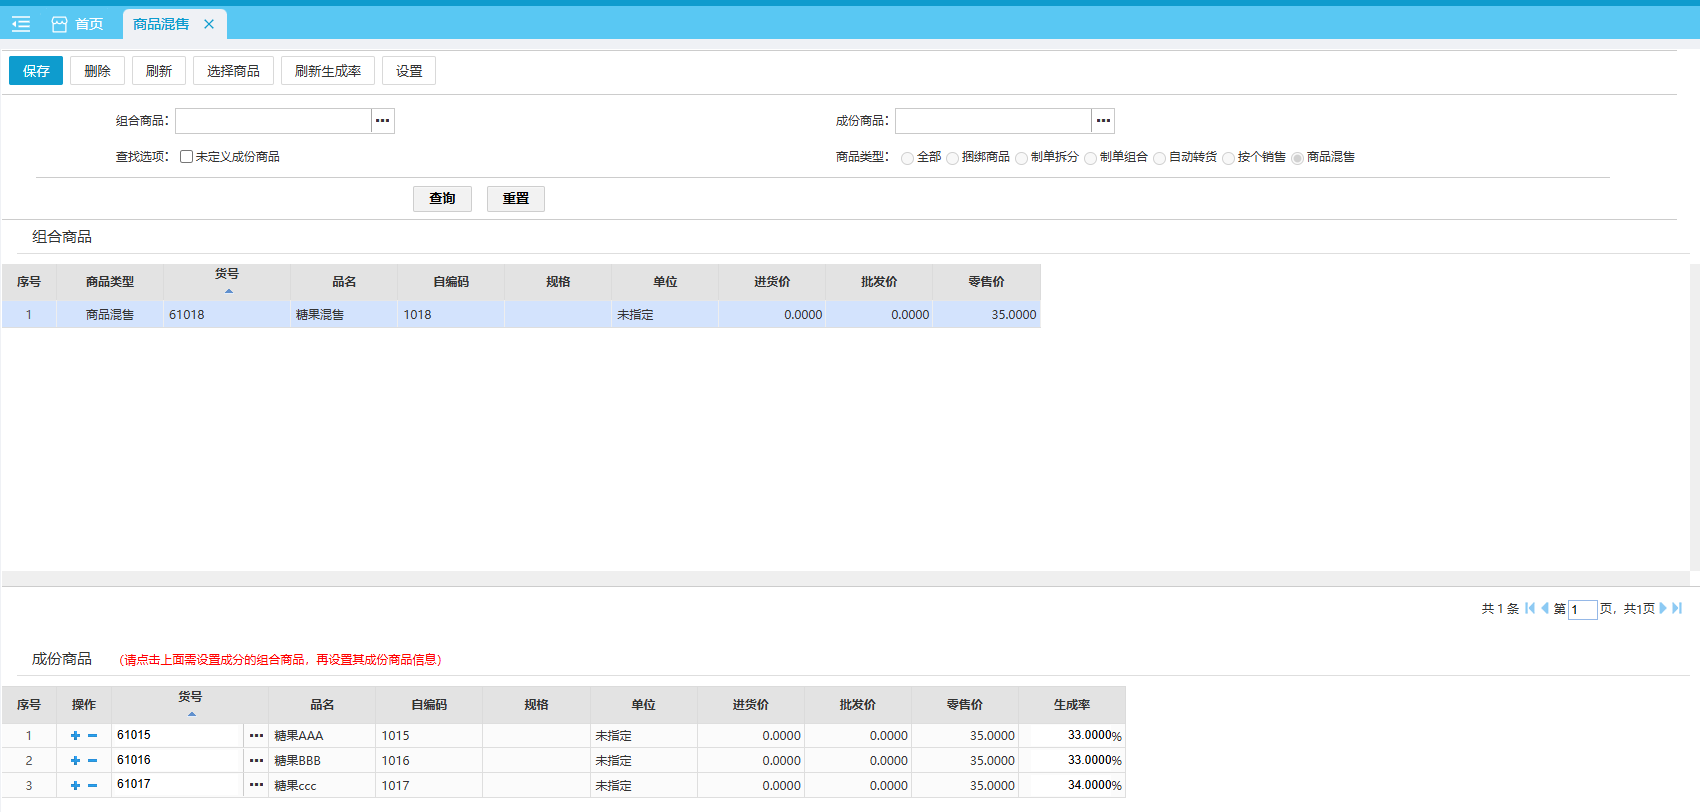Go to the last page arrow icon
The height and width of the screenshot is (812, 1700).
pyautogui.click(x=1677, y=608)
